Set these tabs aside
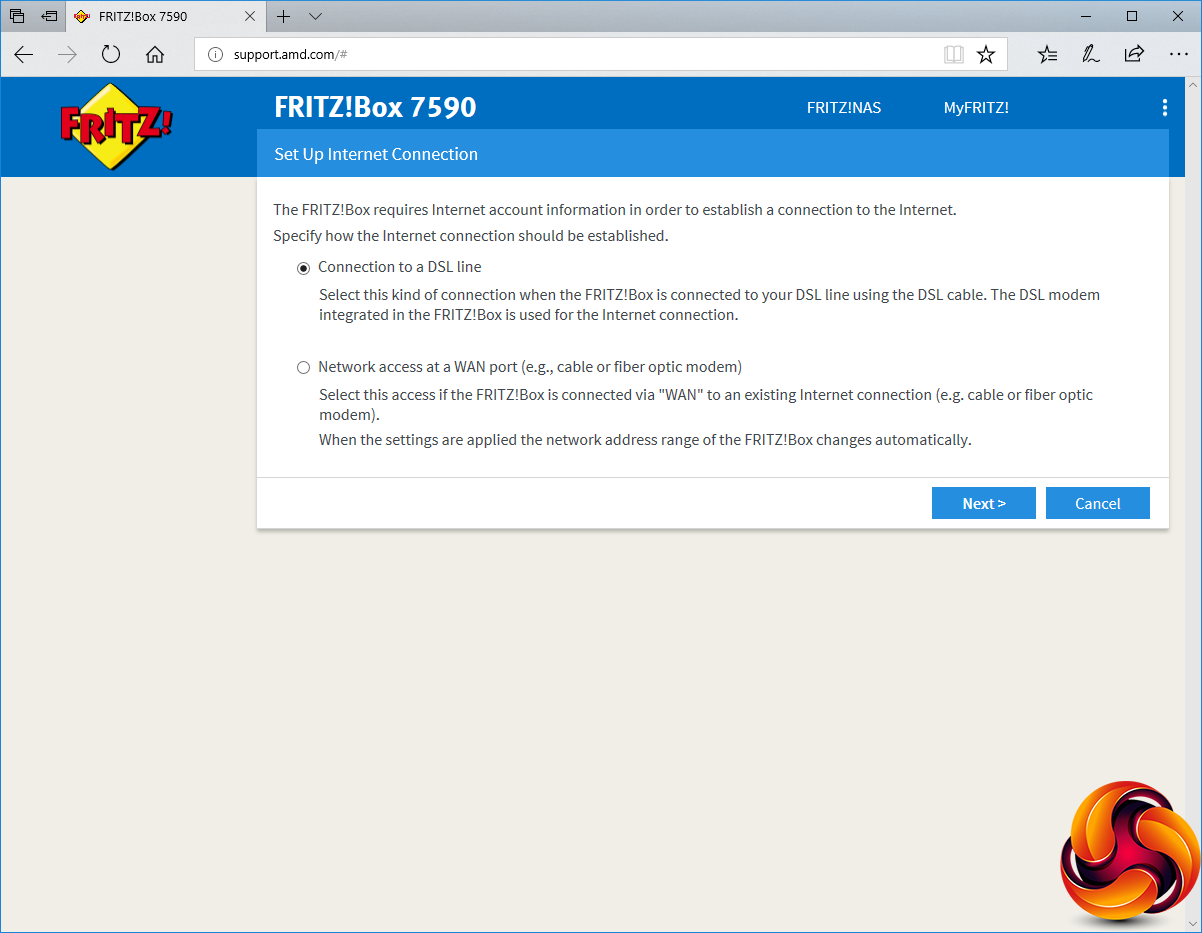This screenshot has height=933, width=1202. [x=49, y=16]
